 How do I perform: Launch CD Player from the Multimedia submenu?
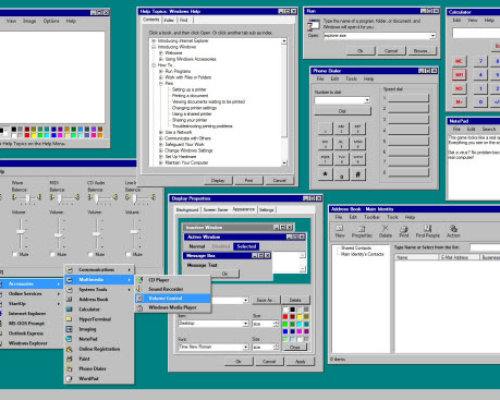[173, 280]
